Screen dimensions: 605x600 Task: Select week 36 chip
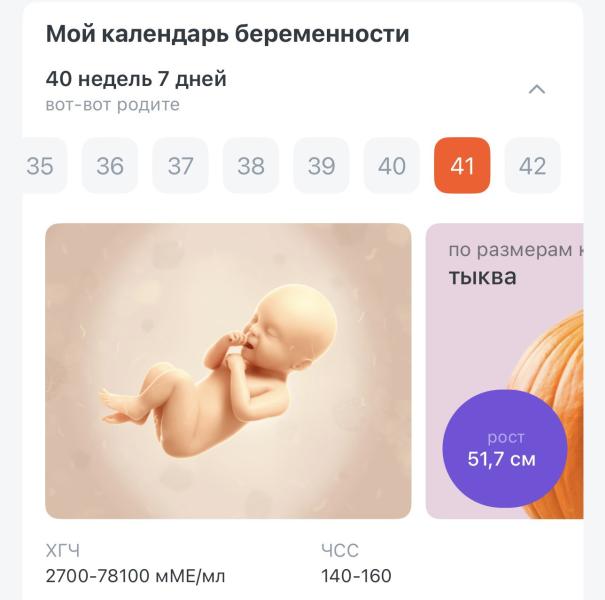[x=110, y=165]
